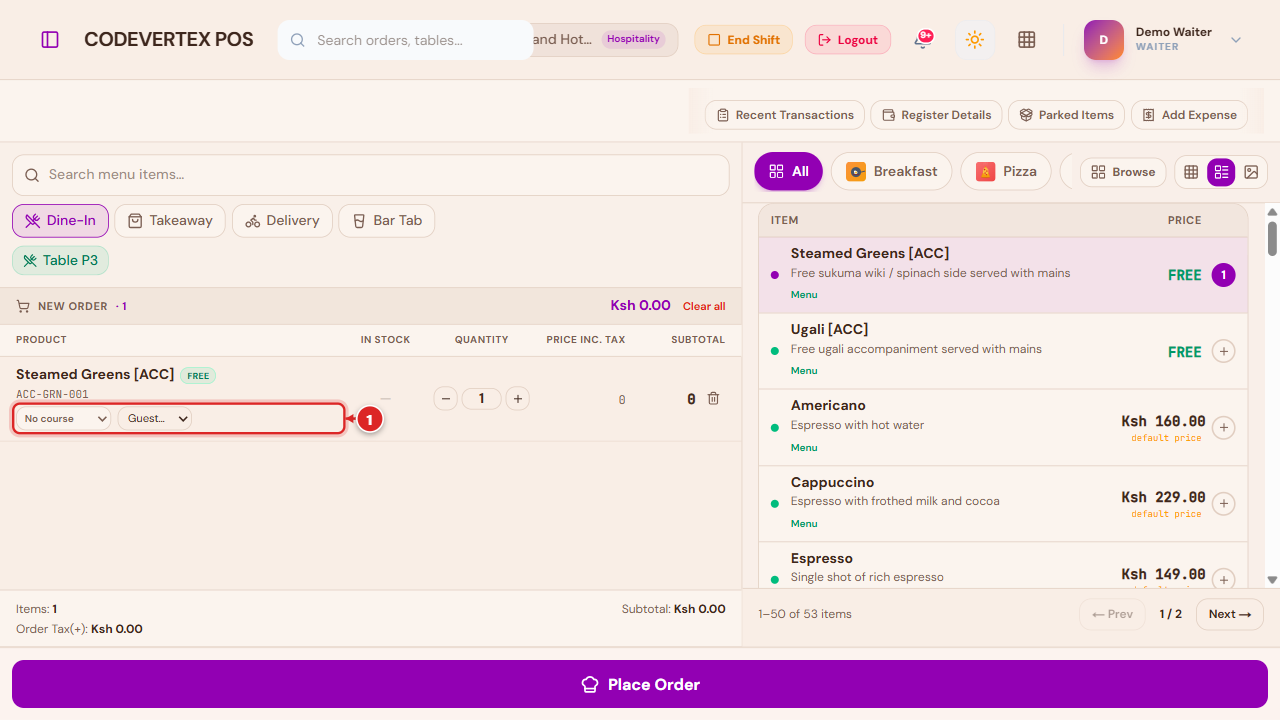
Task: Add Cappuccino to the order
Action: click(x=1223, y=504)
